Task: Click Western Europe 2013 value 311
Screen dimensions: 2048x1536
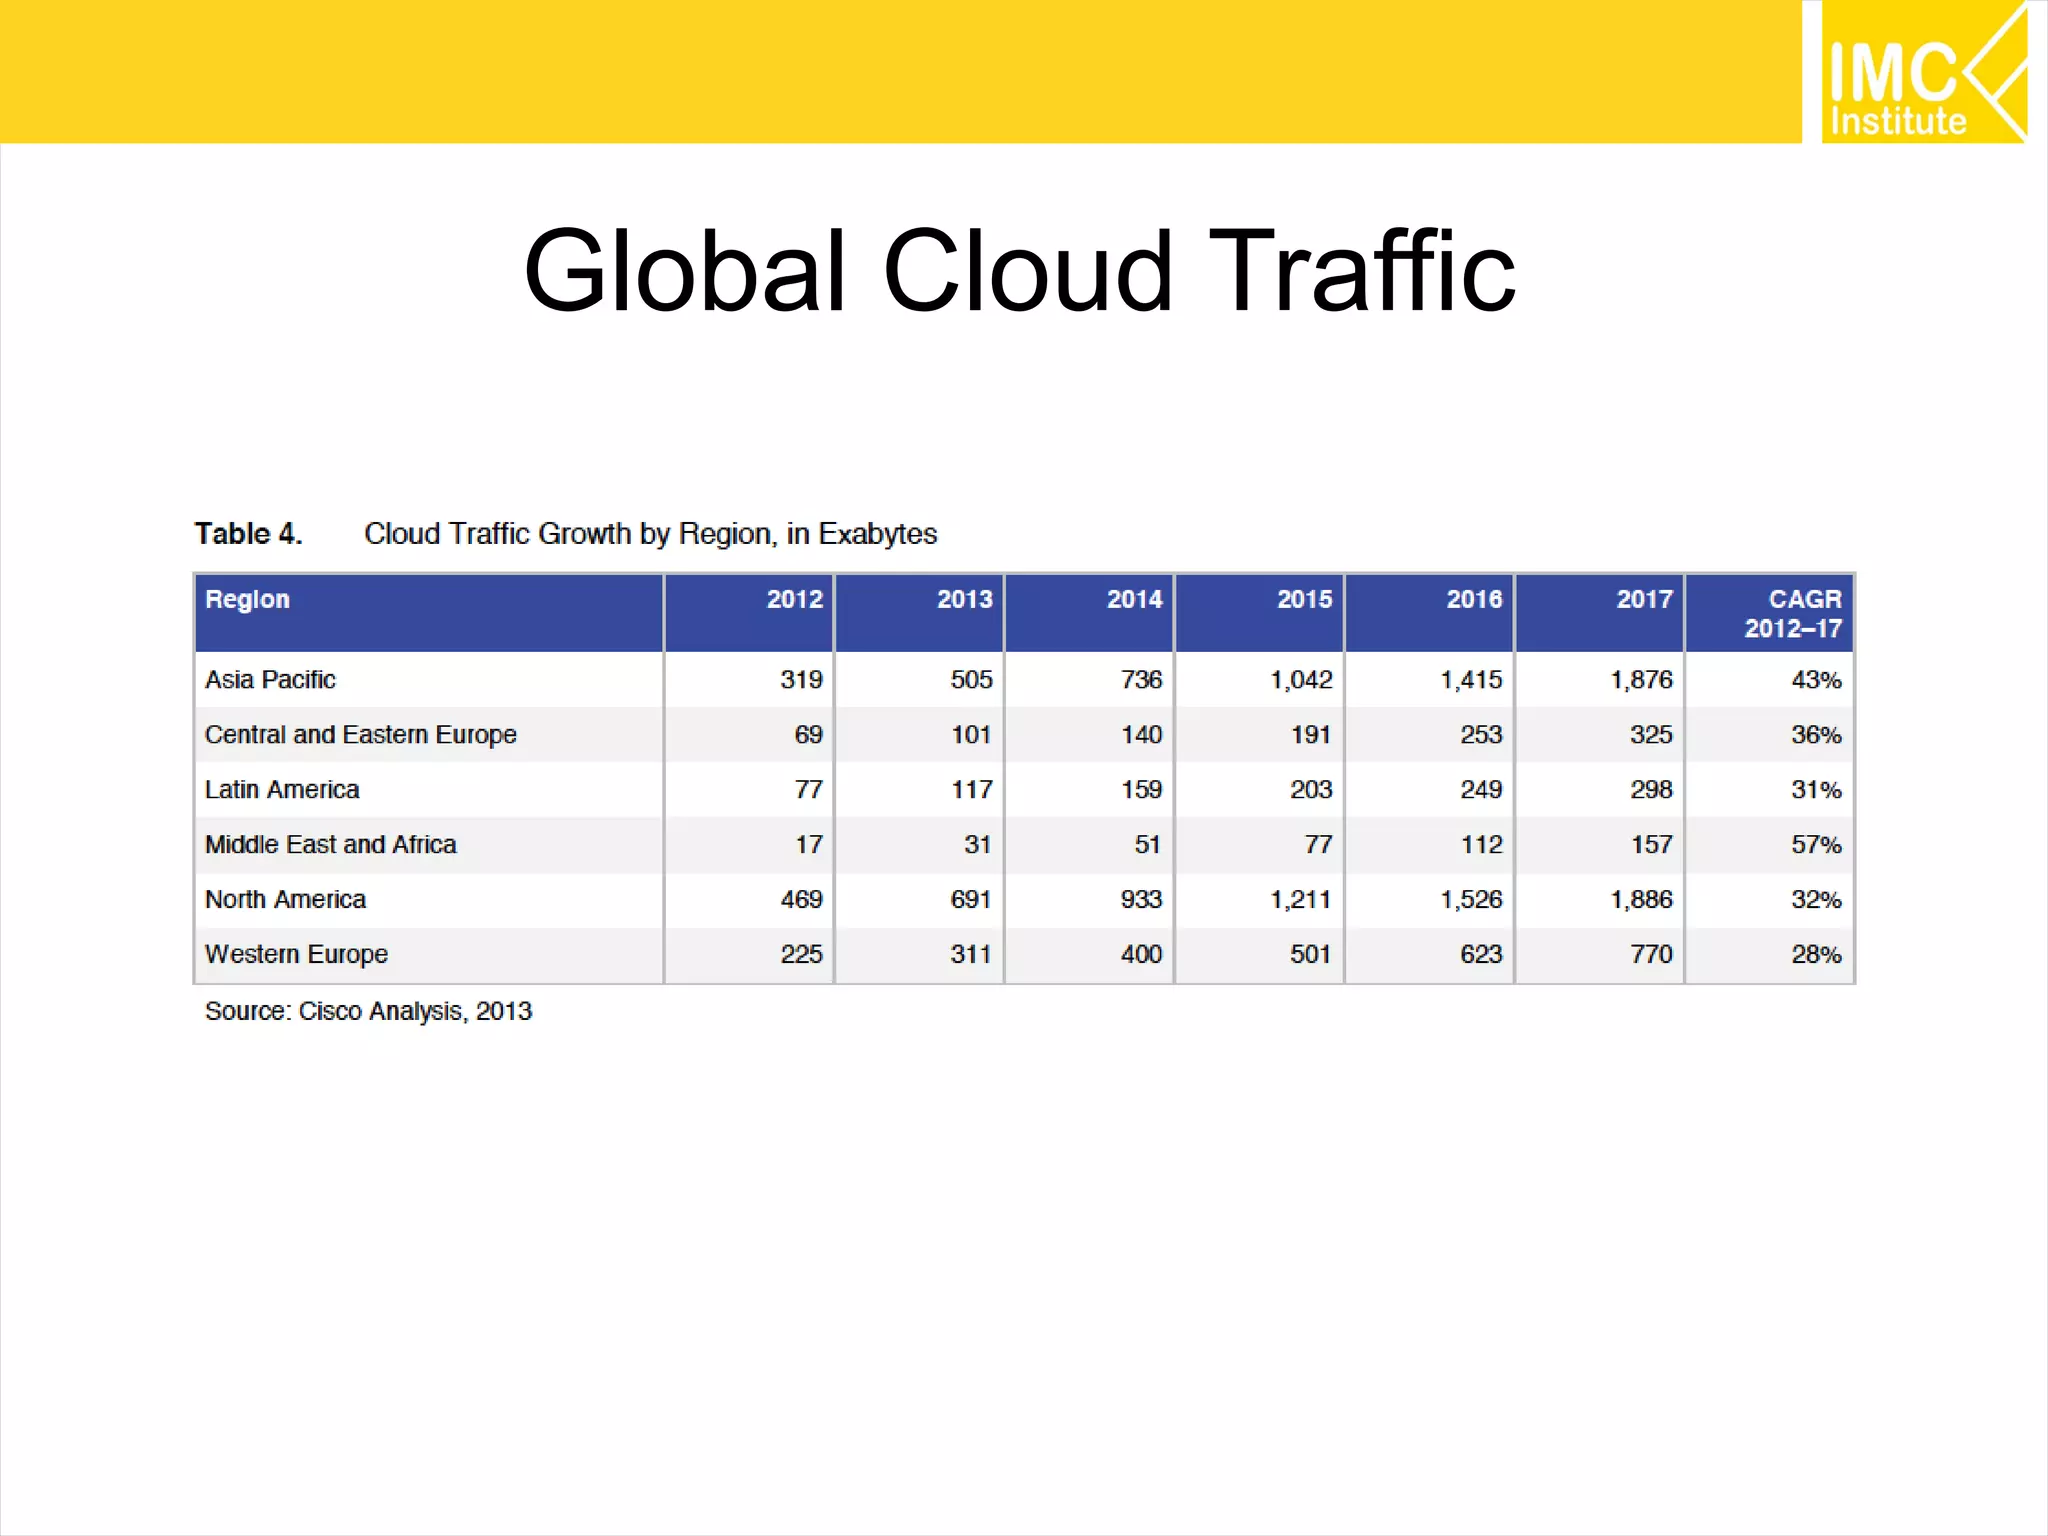Action: coord(972,955)
